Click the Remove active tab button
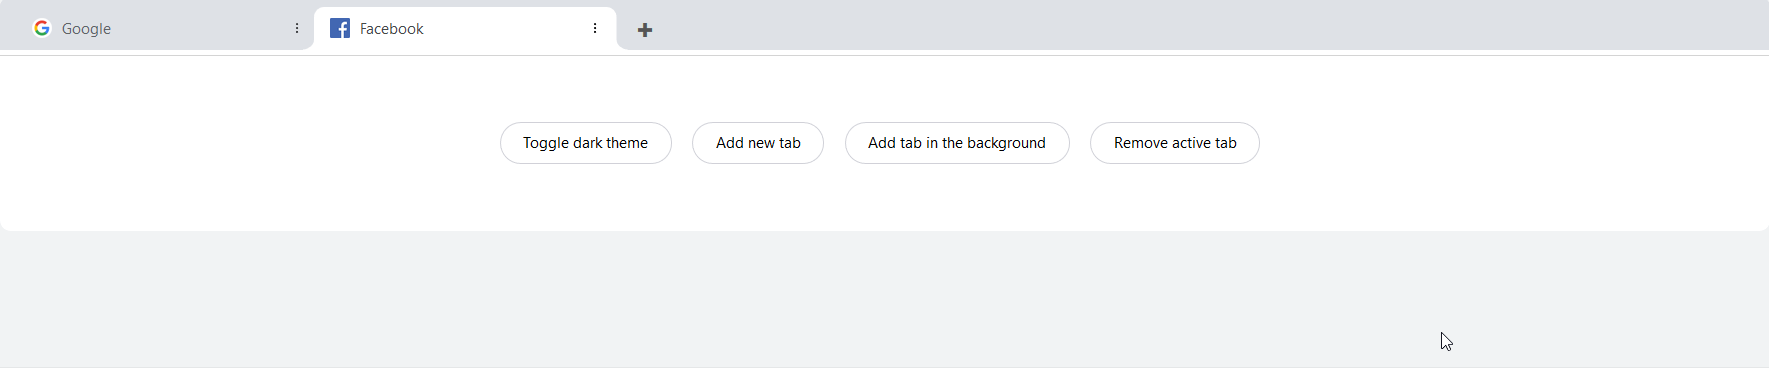Viewport: 1769px width, 368px height. pos(1175,143)
